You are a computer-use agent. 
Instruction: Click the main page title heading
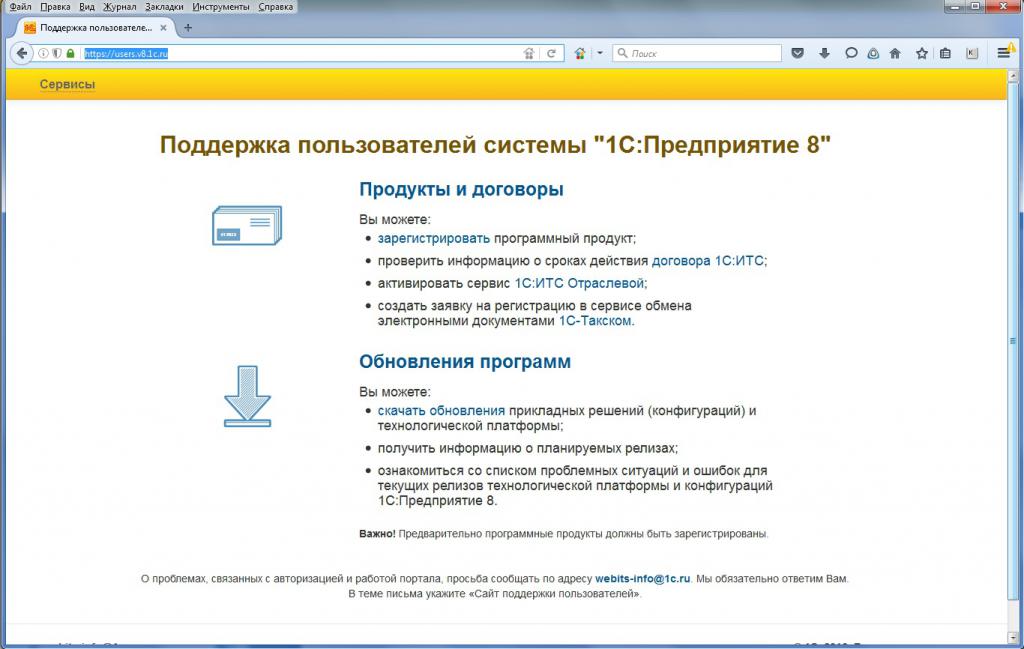(495, 145)
